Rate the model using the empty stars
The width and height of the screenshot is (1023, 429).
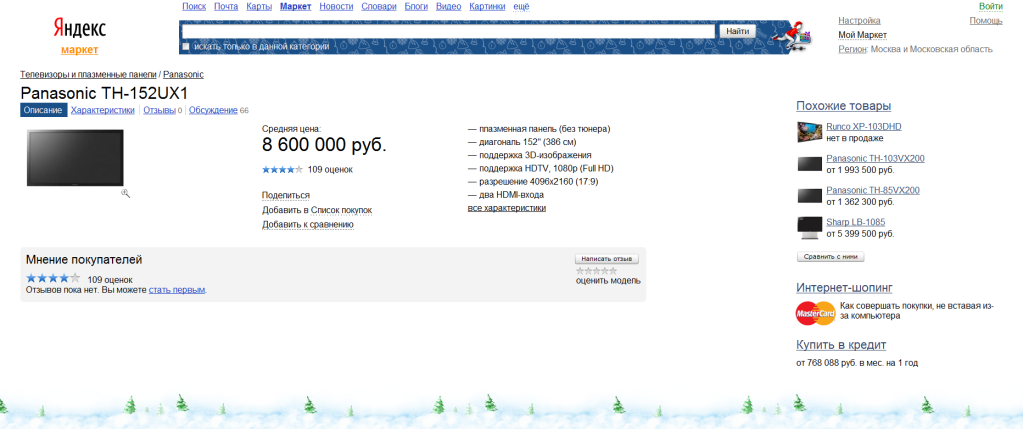[596, 270]
